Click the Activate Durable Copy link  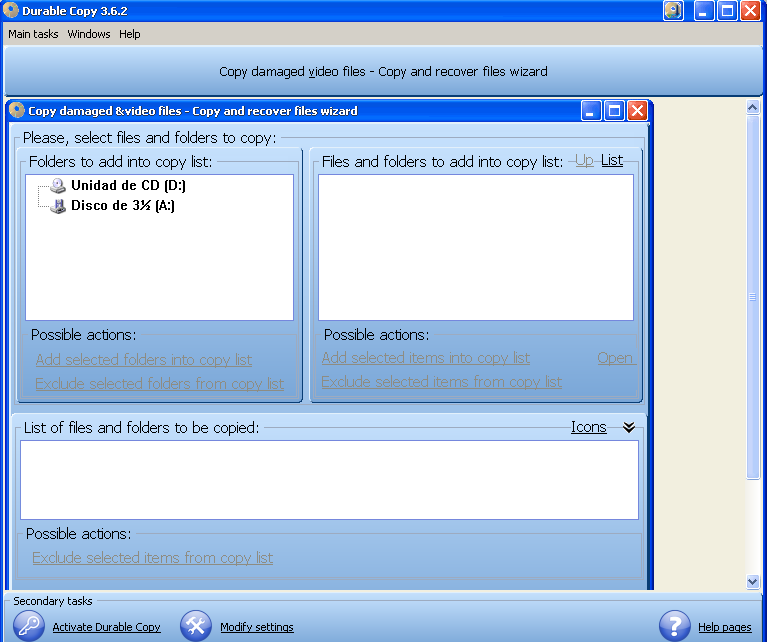coord(107,627)
